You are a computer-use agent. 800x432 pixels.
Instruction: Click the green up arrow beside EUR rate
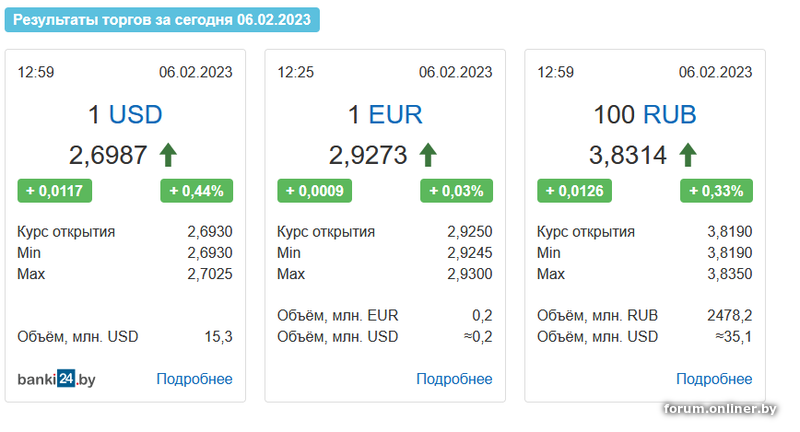pyautogui.click(x=428, y=155)
